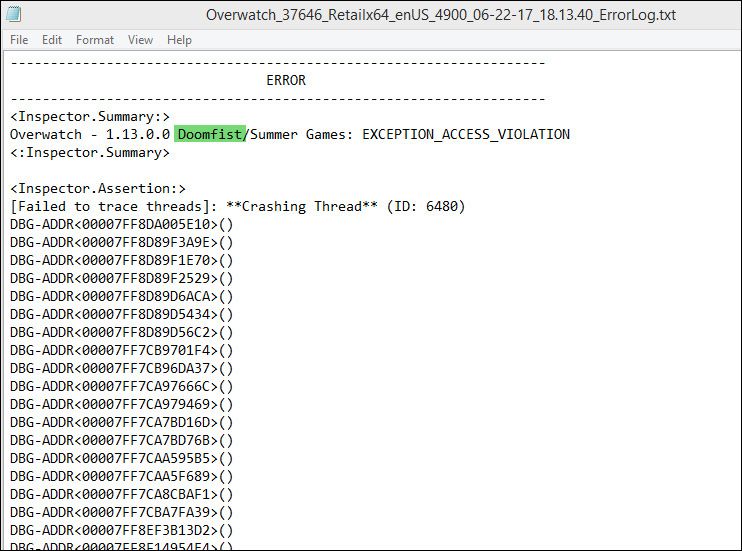Click line DBG-ADDR<00007FF7CA7BD16D>()
This screenshot has width=742, height=551.
tap(122, 422)
